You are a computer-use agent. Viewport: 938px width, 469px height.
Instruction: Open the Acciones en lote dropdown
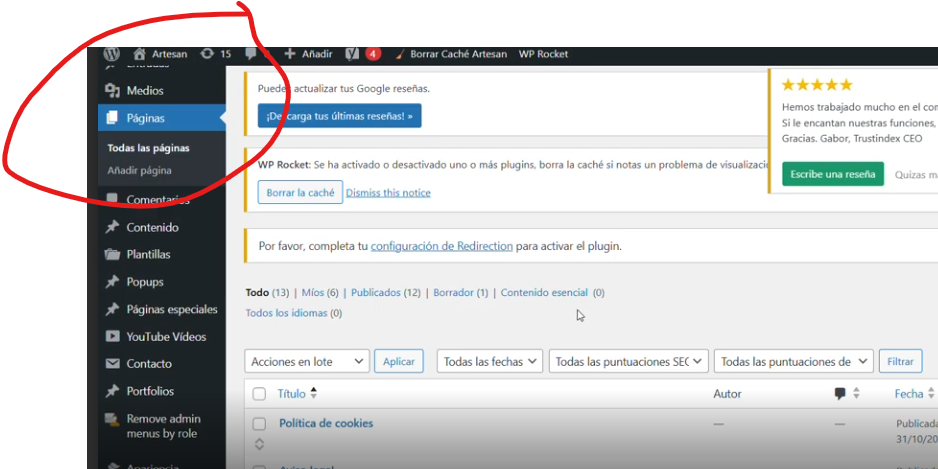[307, 362]
